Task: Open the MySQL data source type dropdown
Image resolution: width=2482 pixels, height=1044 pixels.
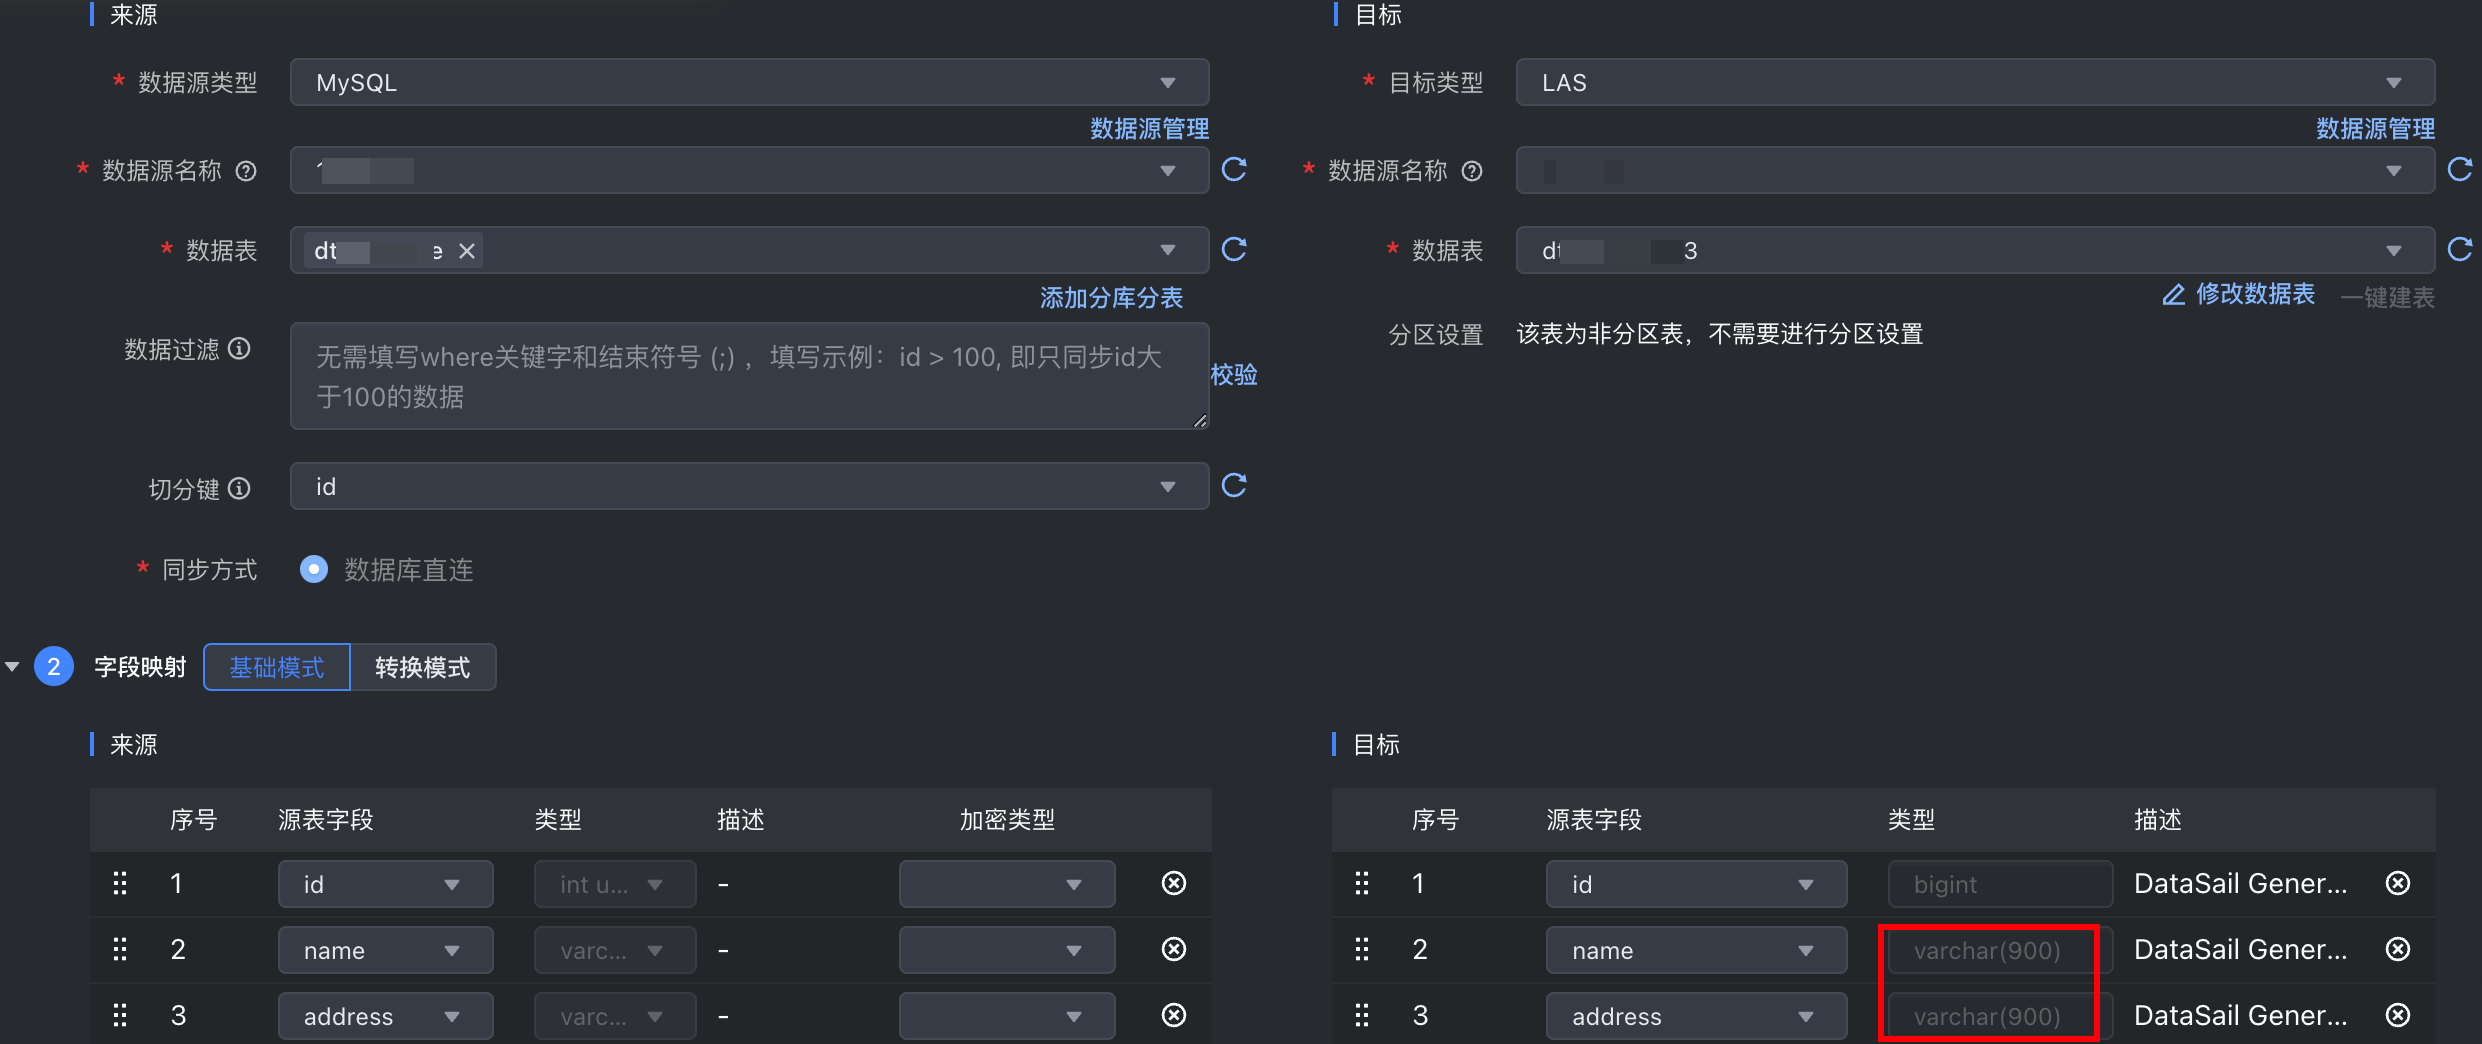Action: point(749,82)
